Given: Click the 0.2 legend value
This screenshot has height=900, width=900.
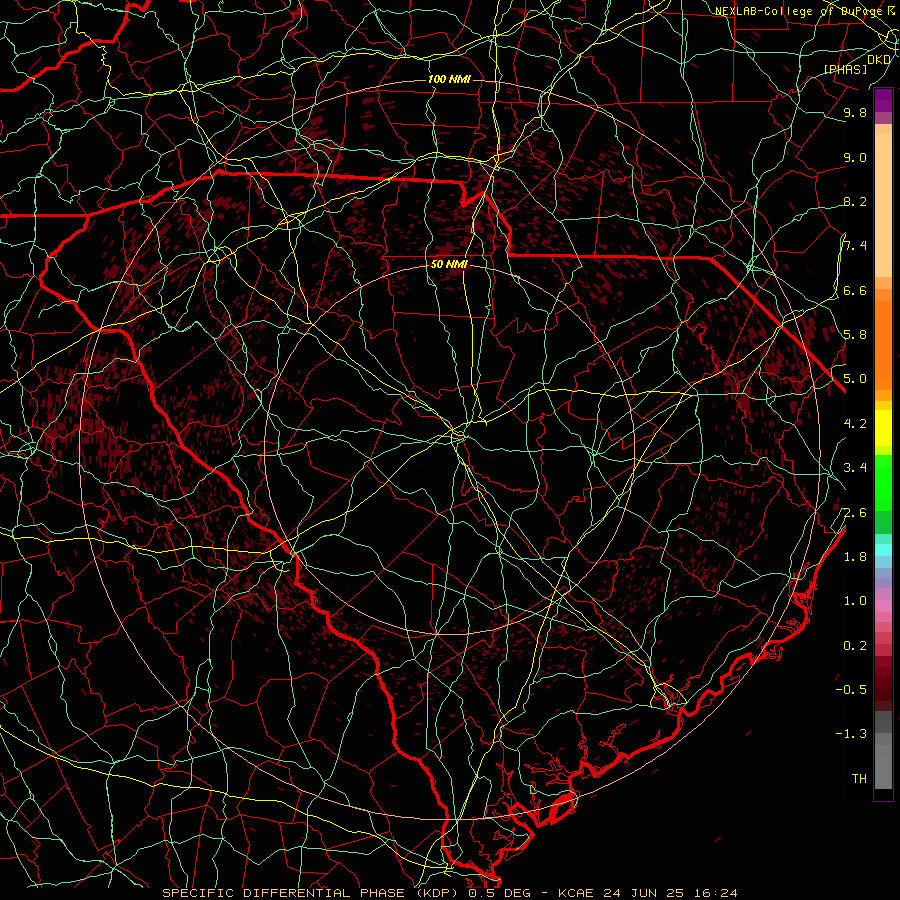Looking at the screenshot, I should (x=855, y=646).
